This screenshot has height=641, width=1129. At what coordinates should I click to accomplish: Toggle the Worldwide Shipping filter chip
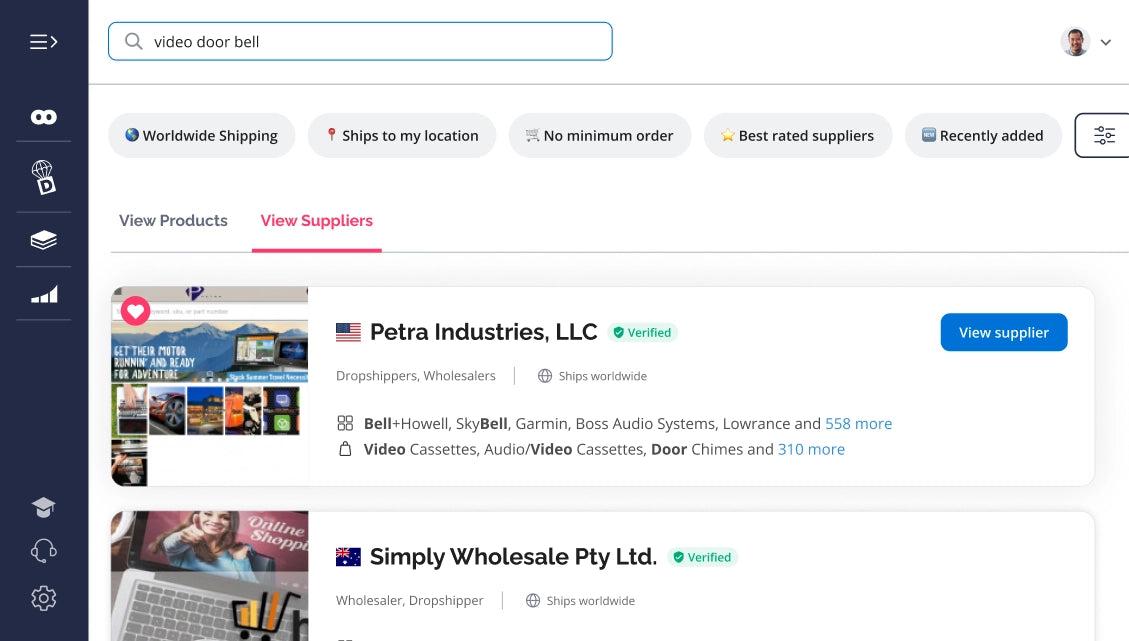tap(202, 135)
